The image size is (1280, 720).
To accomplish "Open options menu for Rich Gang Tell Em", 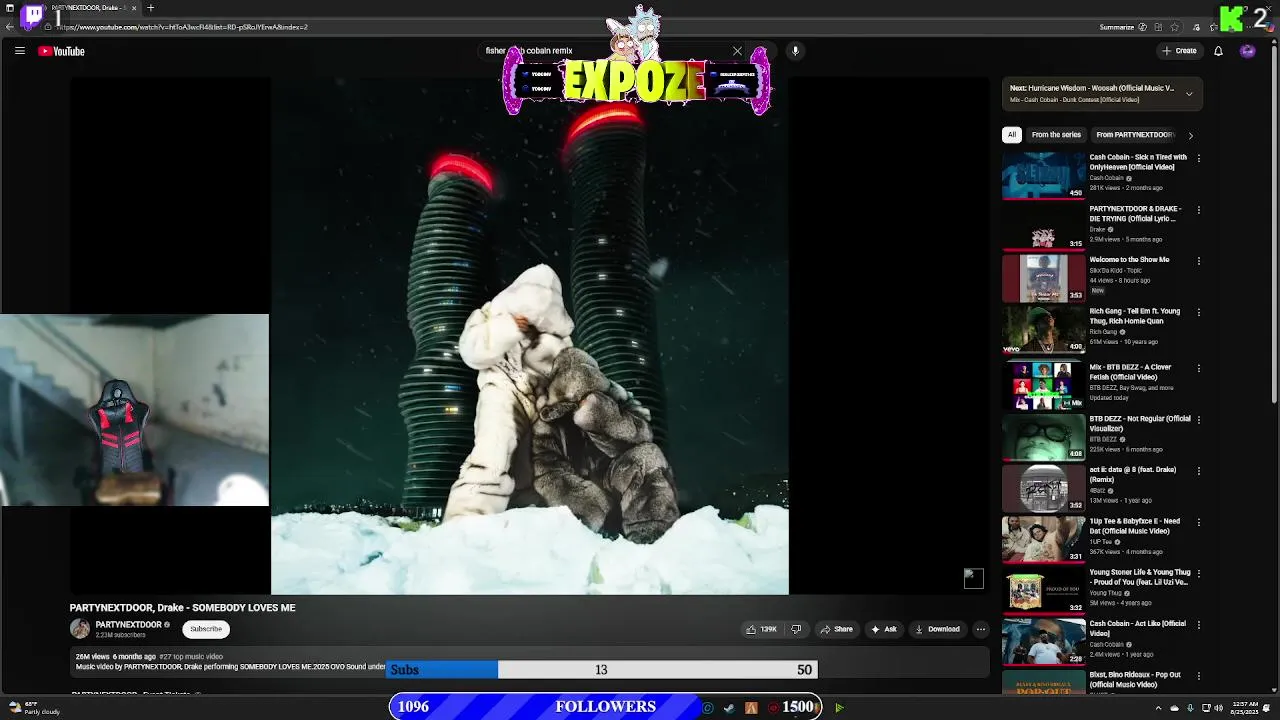I will tap(1198, 312).
